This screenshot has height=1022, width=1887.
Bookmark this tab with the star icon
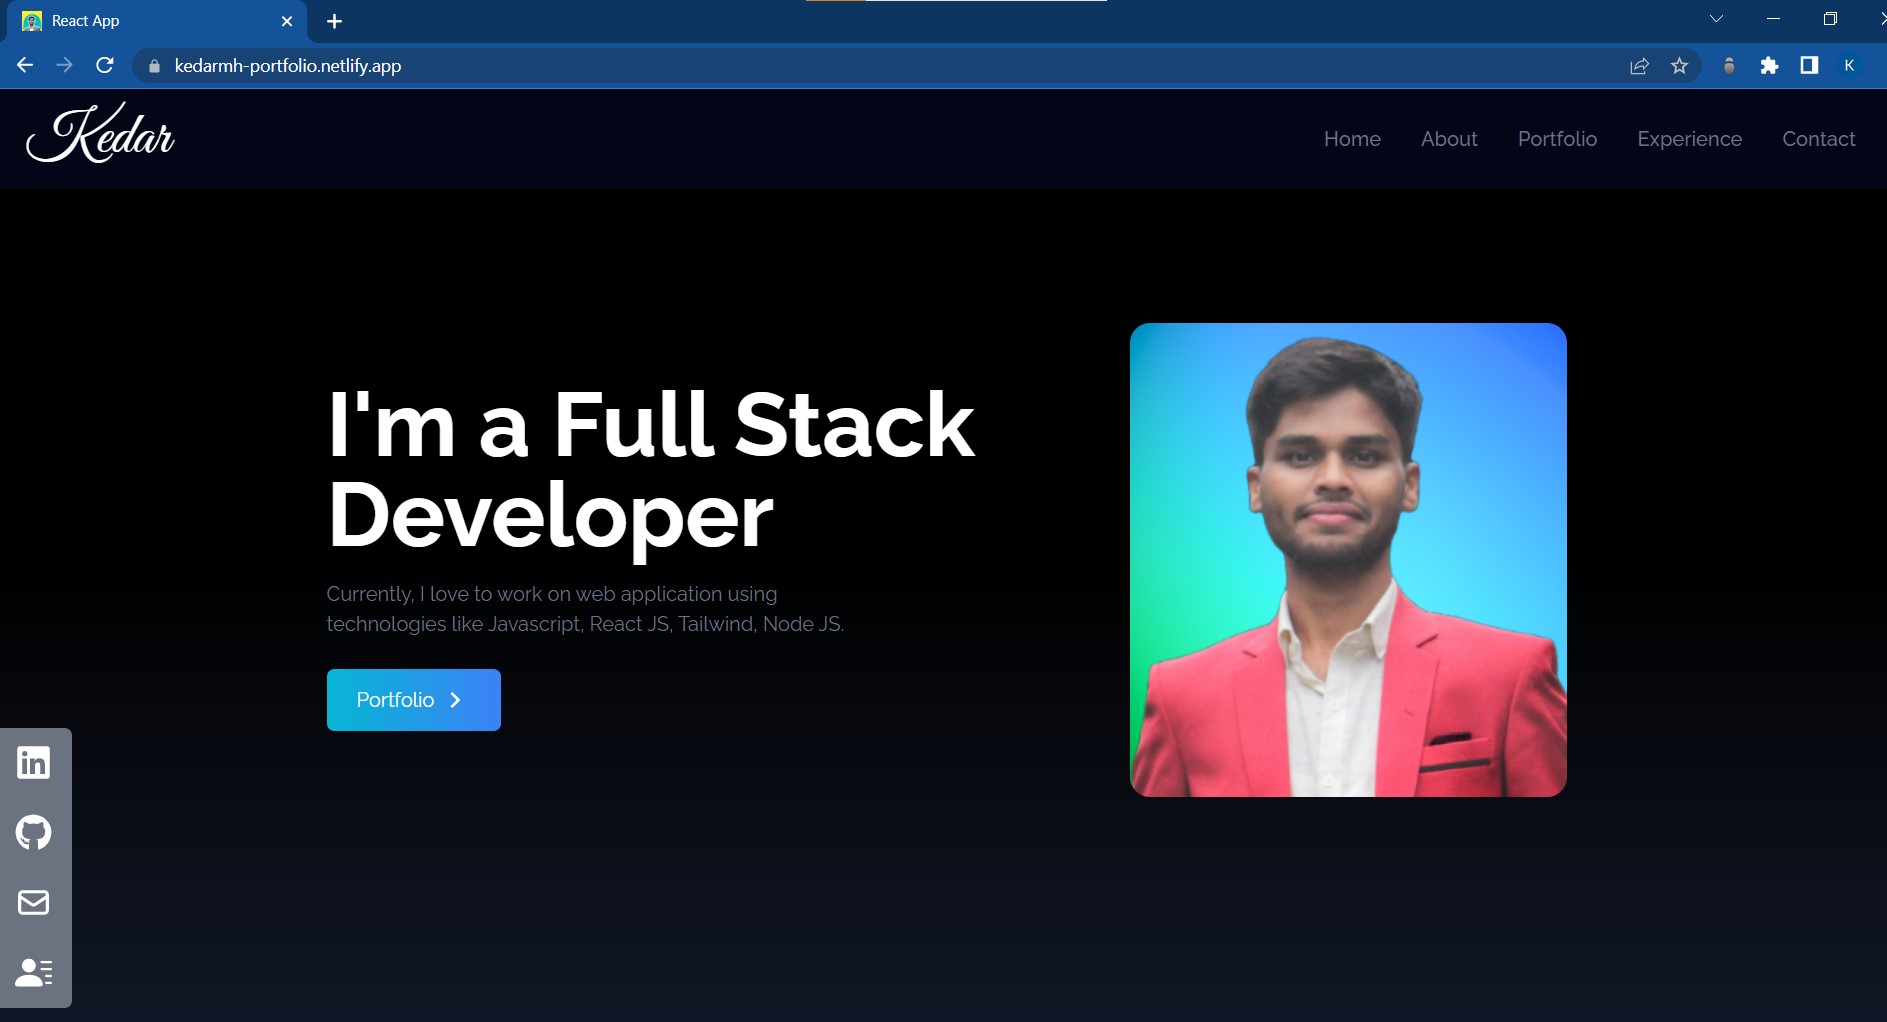tap(1679, 66)
